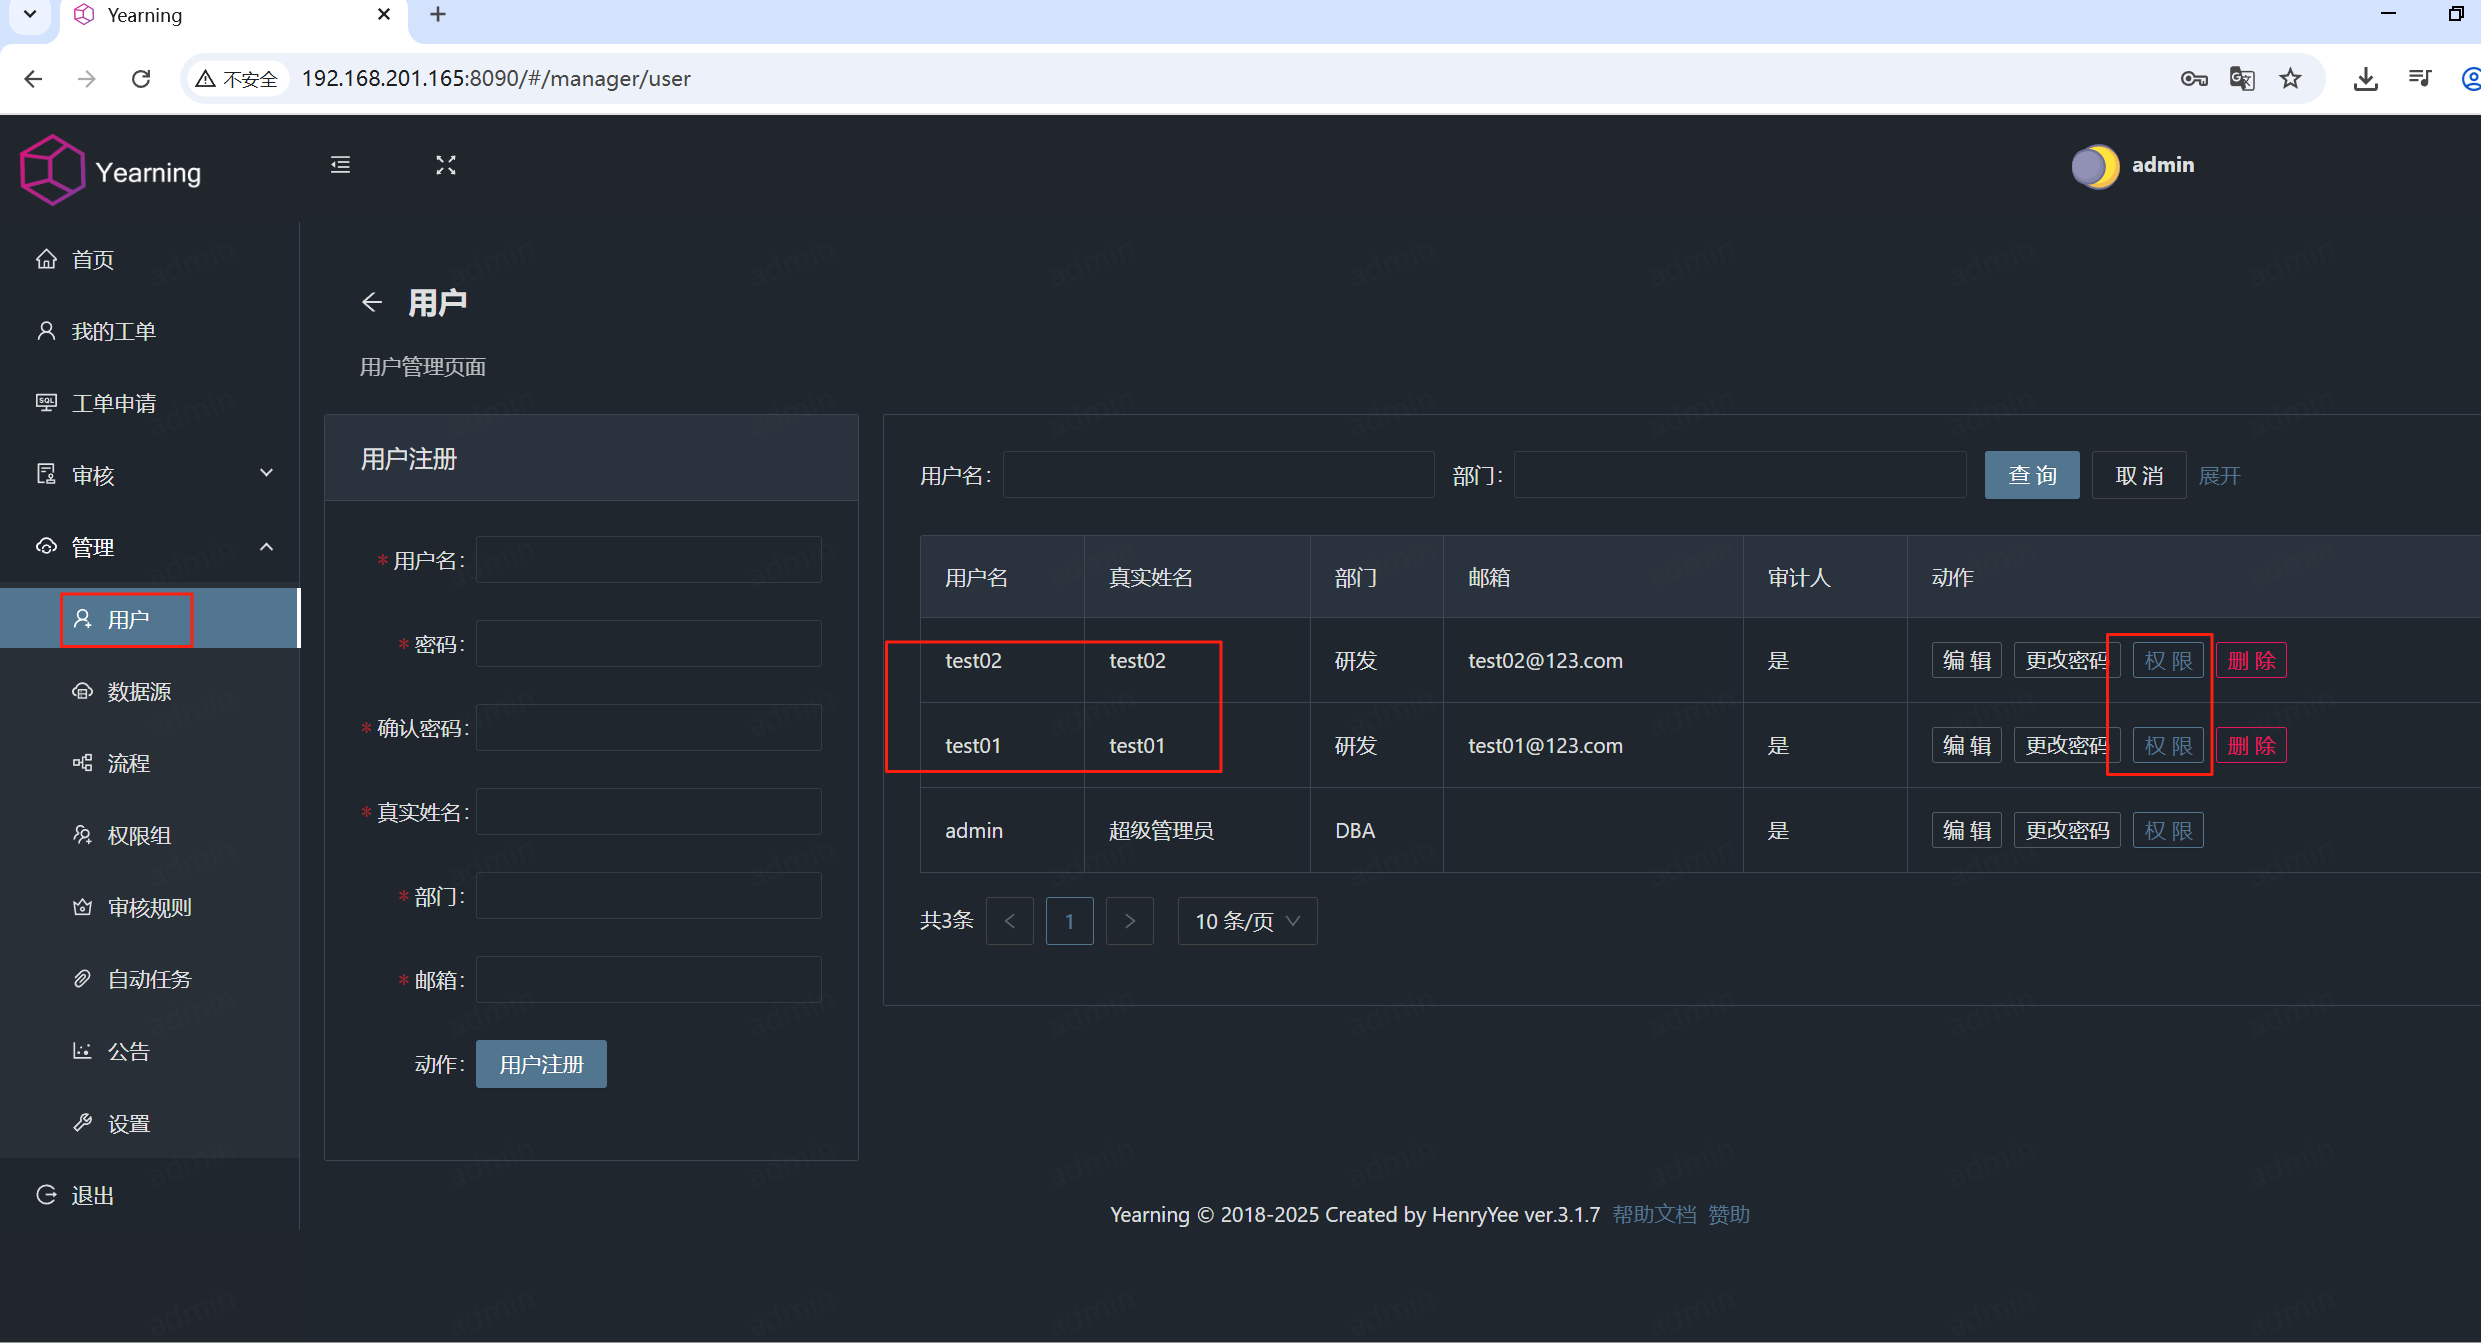This screenshot has width=2481, height=1343.
Task: Collapse the 管理 sidebar menu
Action: [x=94, y=546]
